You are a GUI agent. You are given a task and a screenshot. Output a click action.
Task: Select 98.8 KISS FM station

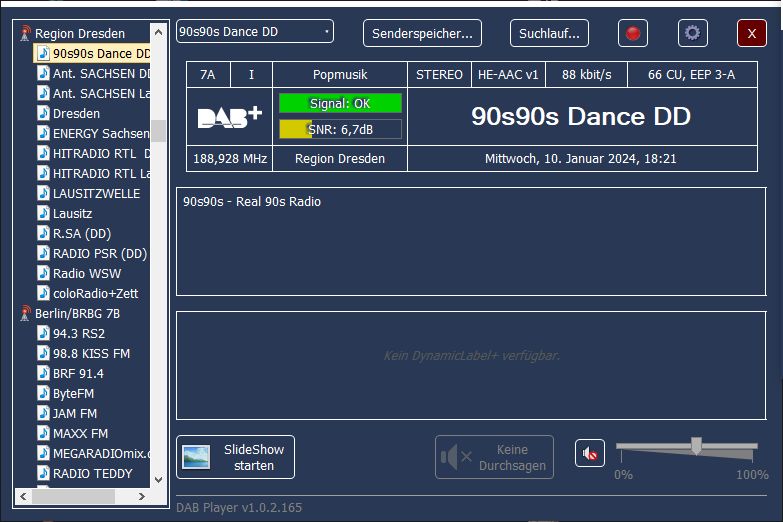pyautogui.click(x=91, y=353)
